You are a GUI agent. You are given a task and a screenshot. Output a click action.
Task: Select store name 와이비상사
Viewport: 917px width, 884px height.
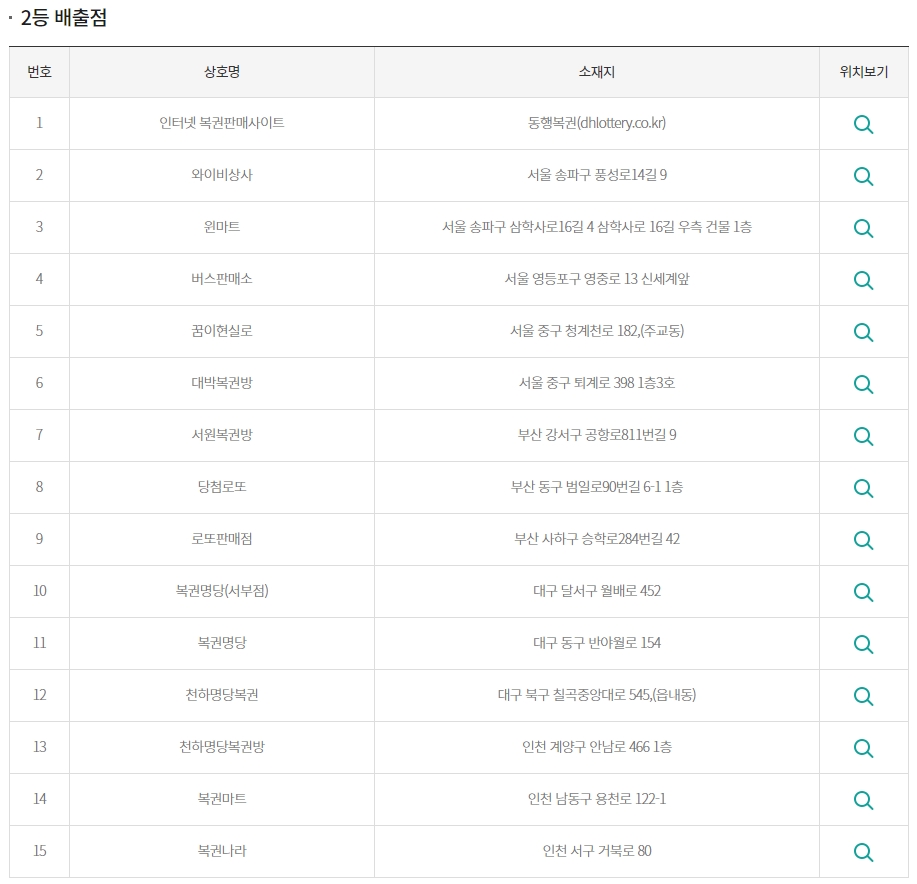222,175
